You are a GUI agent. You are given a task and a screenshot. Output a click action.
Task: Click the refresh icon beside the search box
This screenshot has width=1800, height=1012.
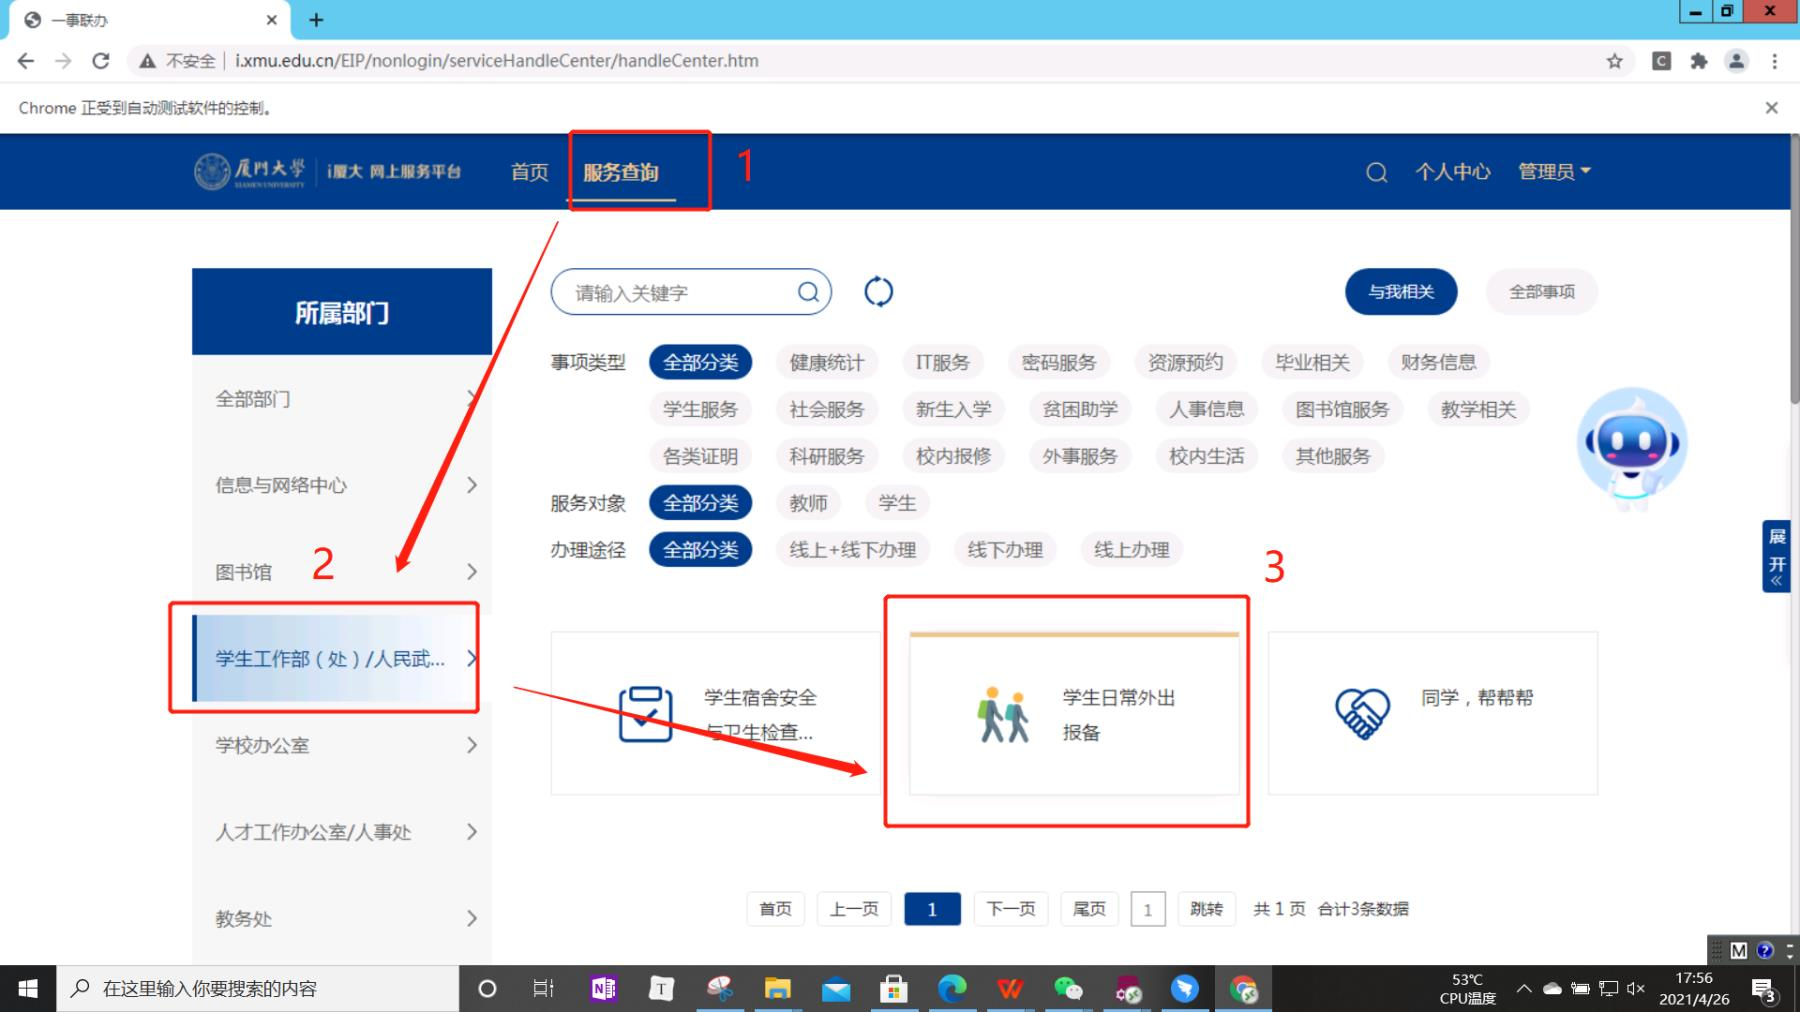(x=878, y=292)
